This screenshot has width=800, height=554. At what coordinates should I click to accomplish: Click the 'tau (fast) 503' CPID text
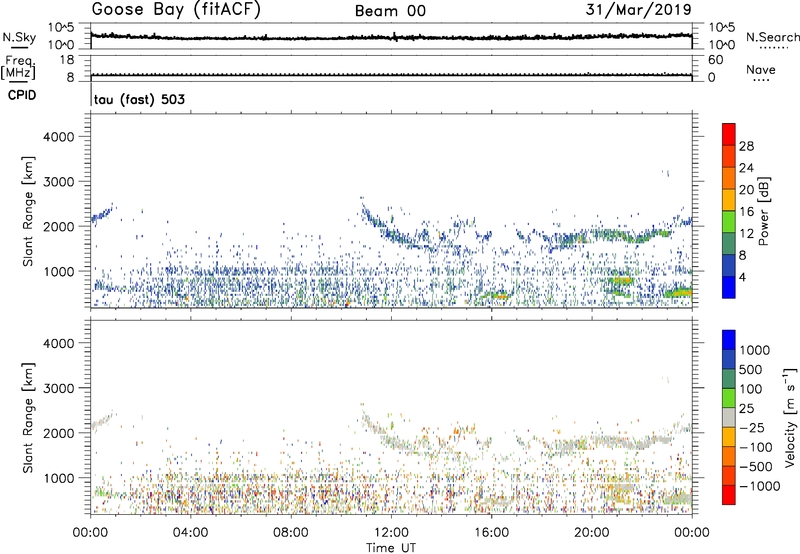[139, 99]
